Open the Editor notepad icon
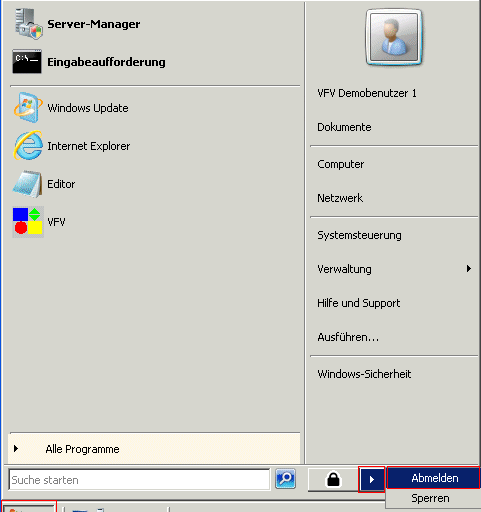Viewport: 481px width, 512px height. click(x=28, y=184)
